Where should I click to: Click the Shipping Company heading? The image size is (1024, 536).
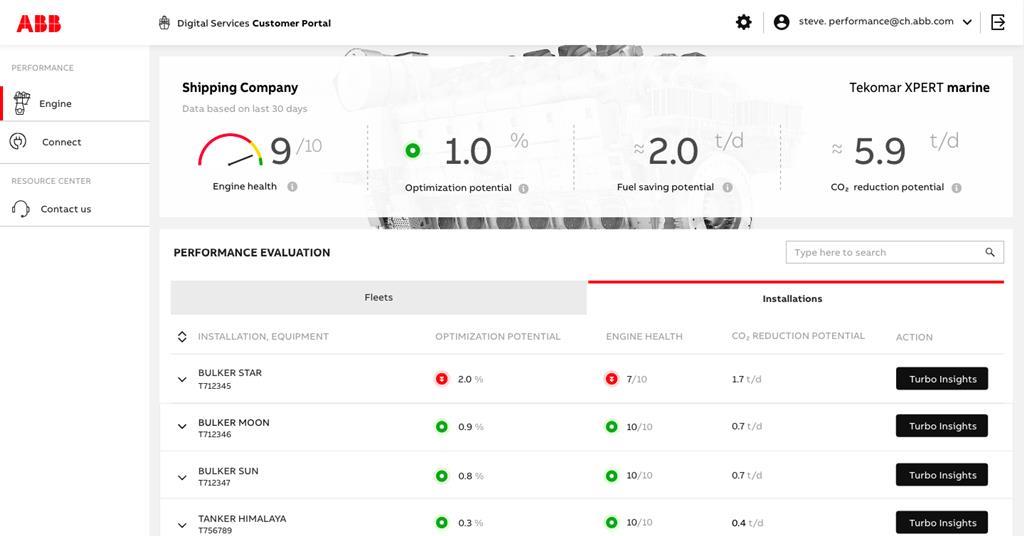coord(240,87)
